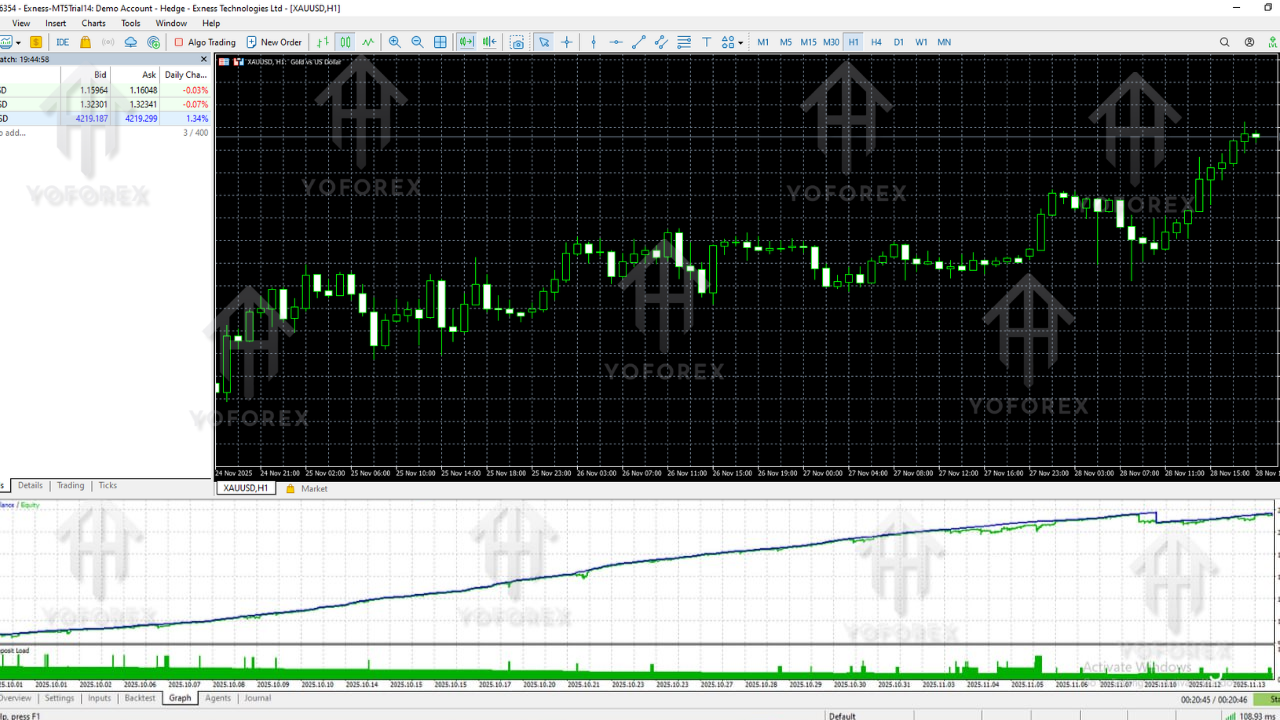Click to add a symbol in Market Watch

(x=20, y=132)
